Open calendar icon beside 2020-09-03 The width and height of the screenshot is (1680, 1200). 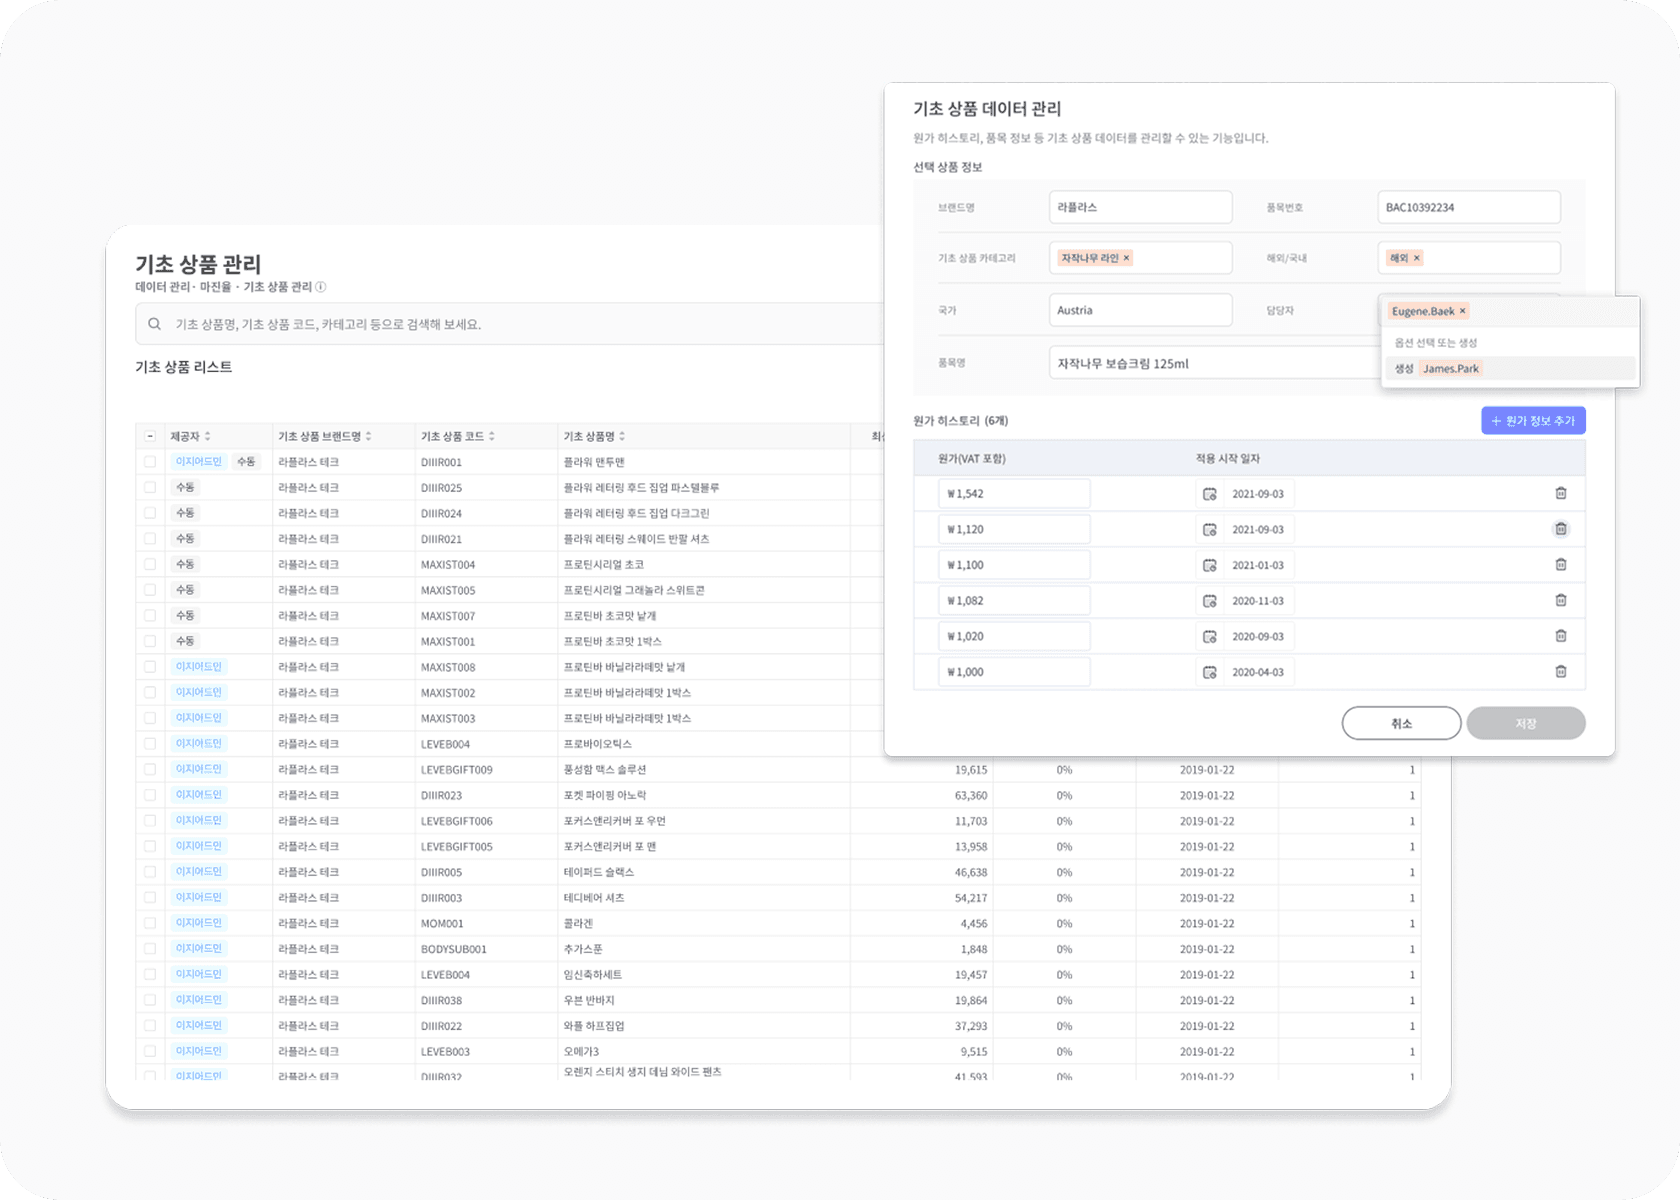point(1209,637)
